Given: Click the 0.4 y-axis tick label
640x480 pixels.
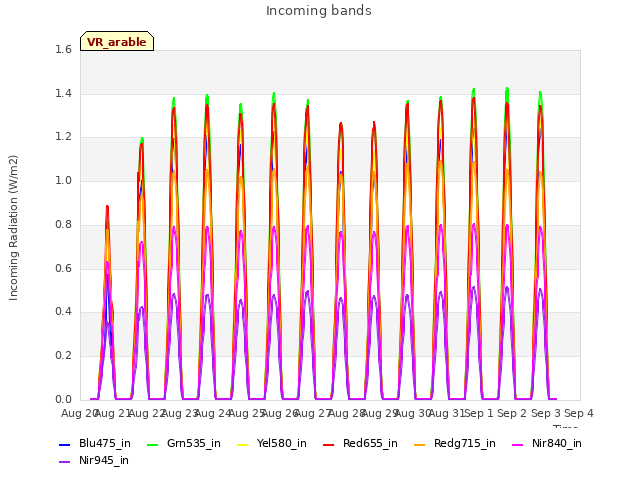Looking at the screenshot, I should (63, 311).
